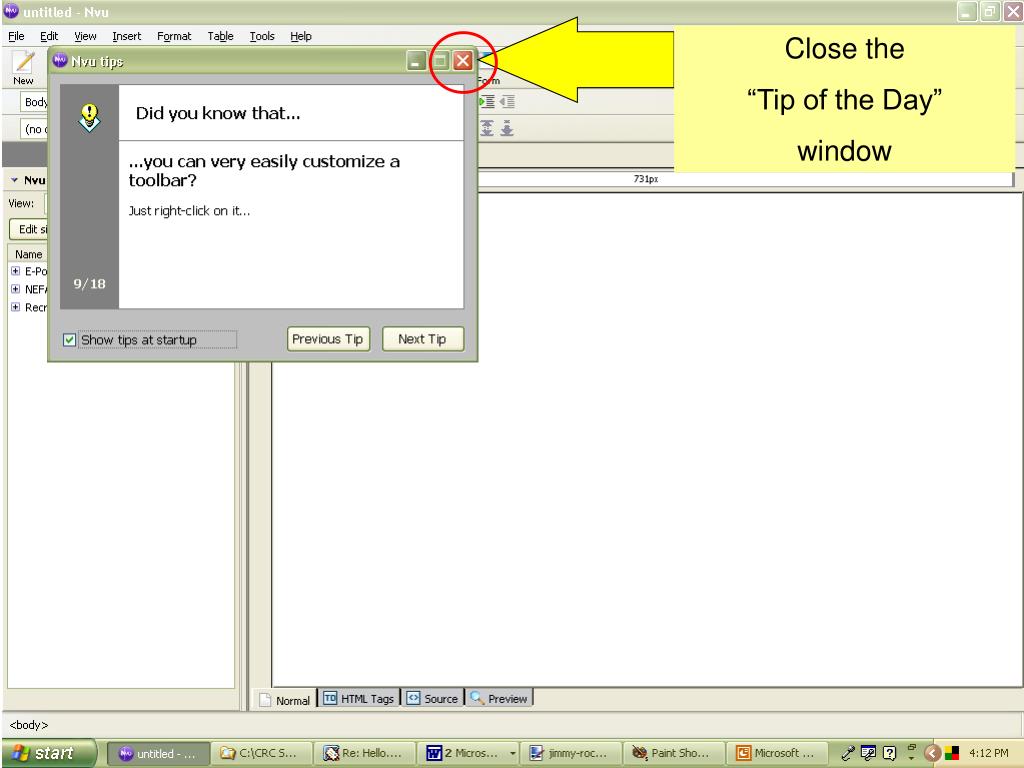Click inside the blank page editing area
The height and width of the screenshot is (768, 1024).
[x=647, y=438]
